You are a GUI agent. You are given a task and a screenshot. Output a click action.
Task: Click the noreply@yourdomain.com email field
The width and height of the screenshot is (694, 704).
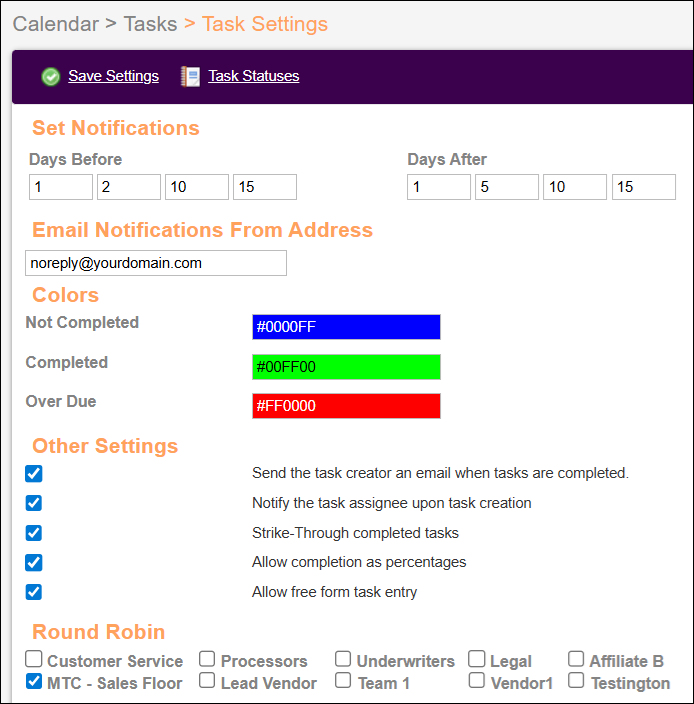click(x=156, y=263)
